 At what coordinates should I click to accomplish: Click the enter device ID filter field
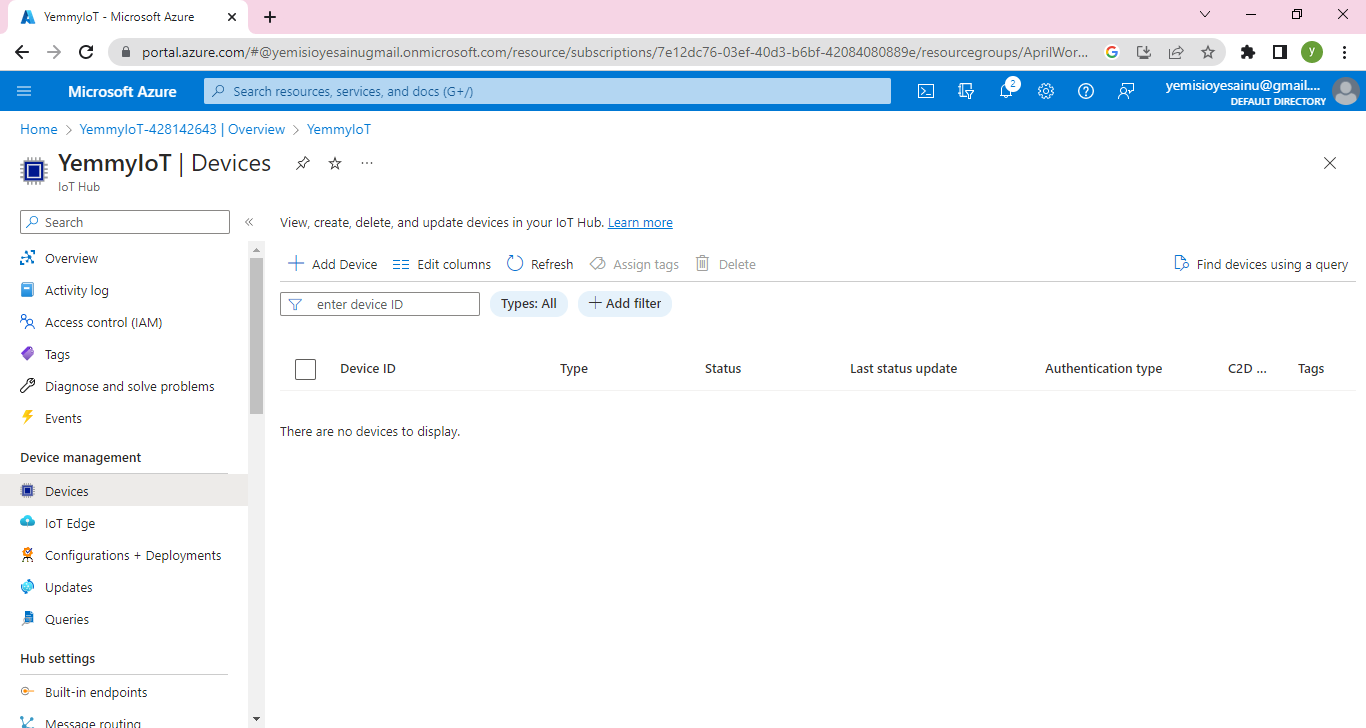pyautogui.click(x=380, y=304)
